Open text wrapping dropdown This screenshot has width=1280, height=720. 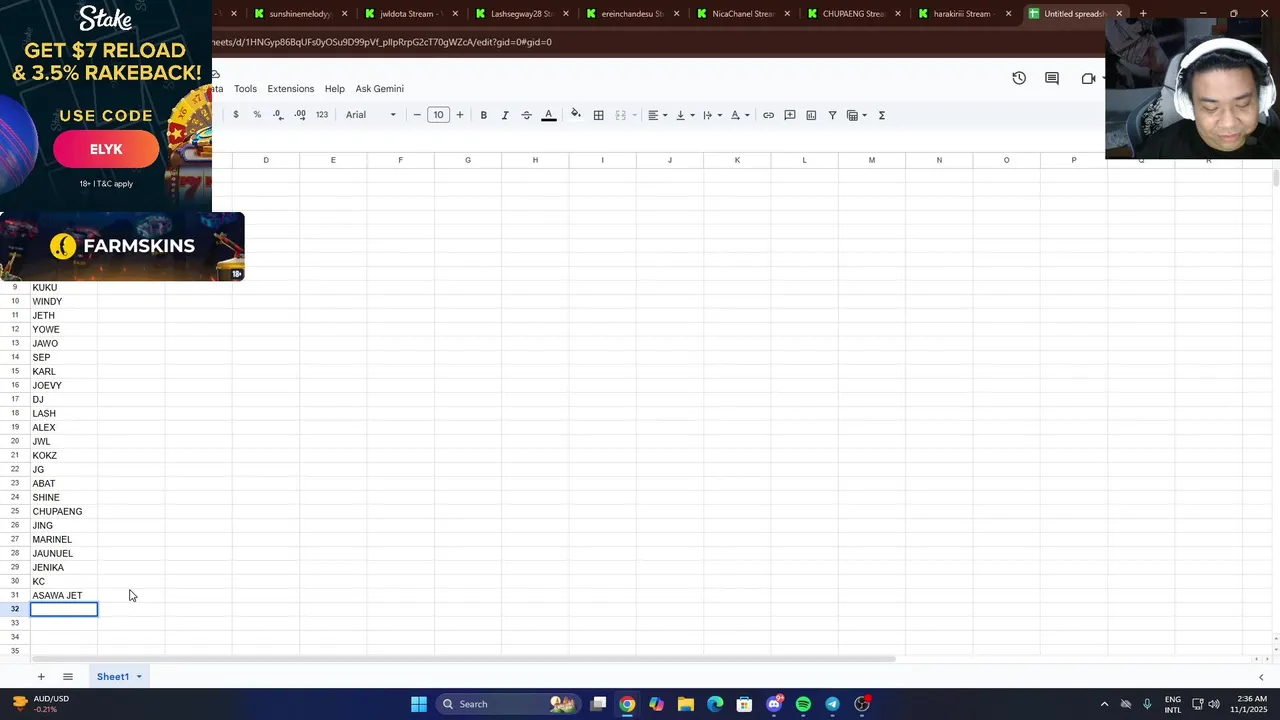(x=712, y=115)
